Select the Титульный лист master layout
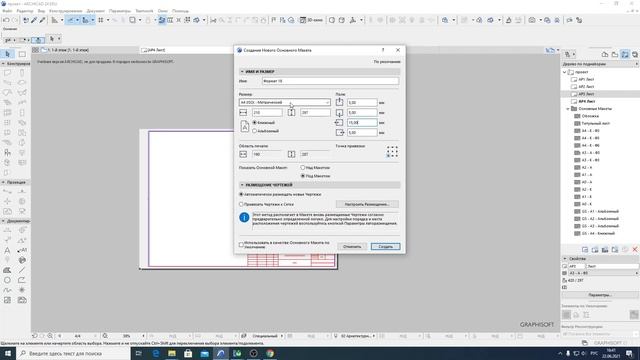 pyautogui.click(x=596, y=123)
